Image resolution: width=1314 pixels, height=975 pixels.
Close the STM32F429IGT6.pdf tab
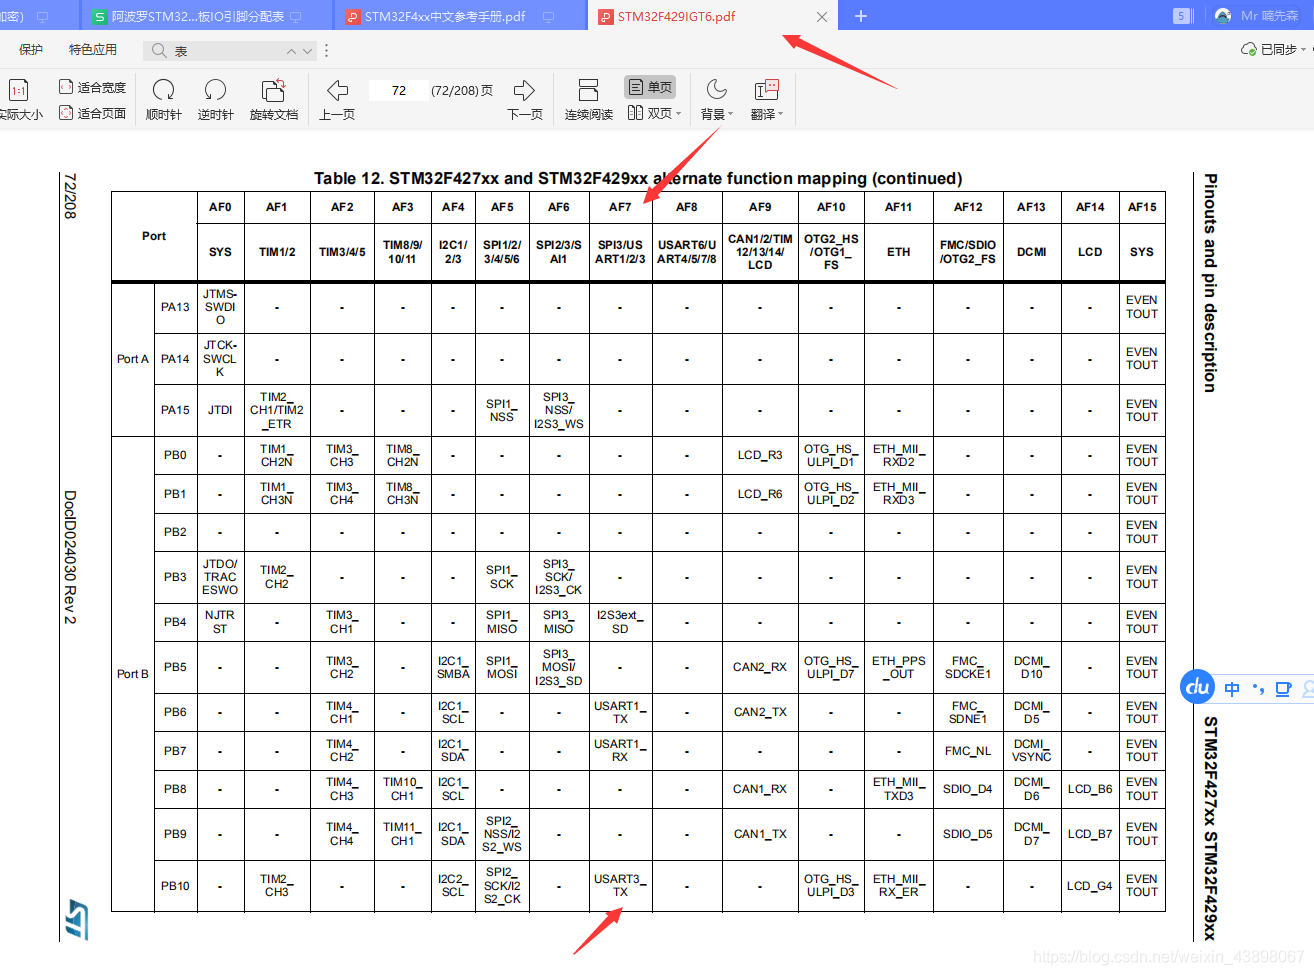pyautogui.click(x=822, y=17)
